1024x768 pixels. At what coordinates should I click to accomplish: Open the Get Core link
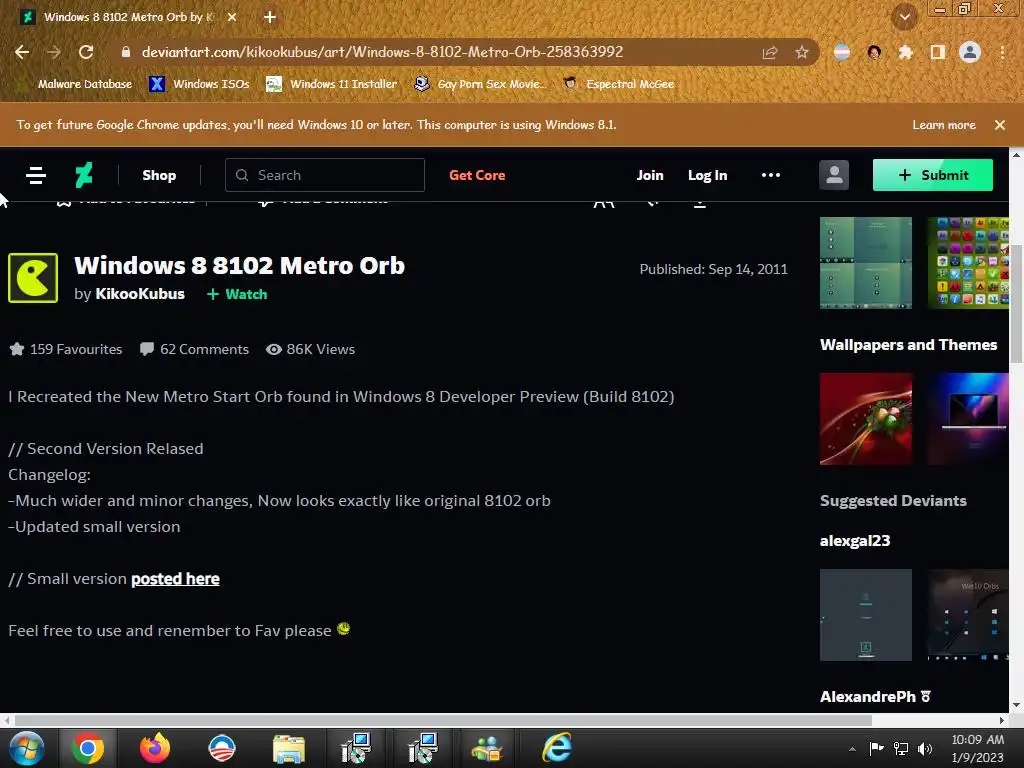coord(477,175)
